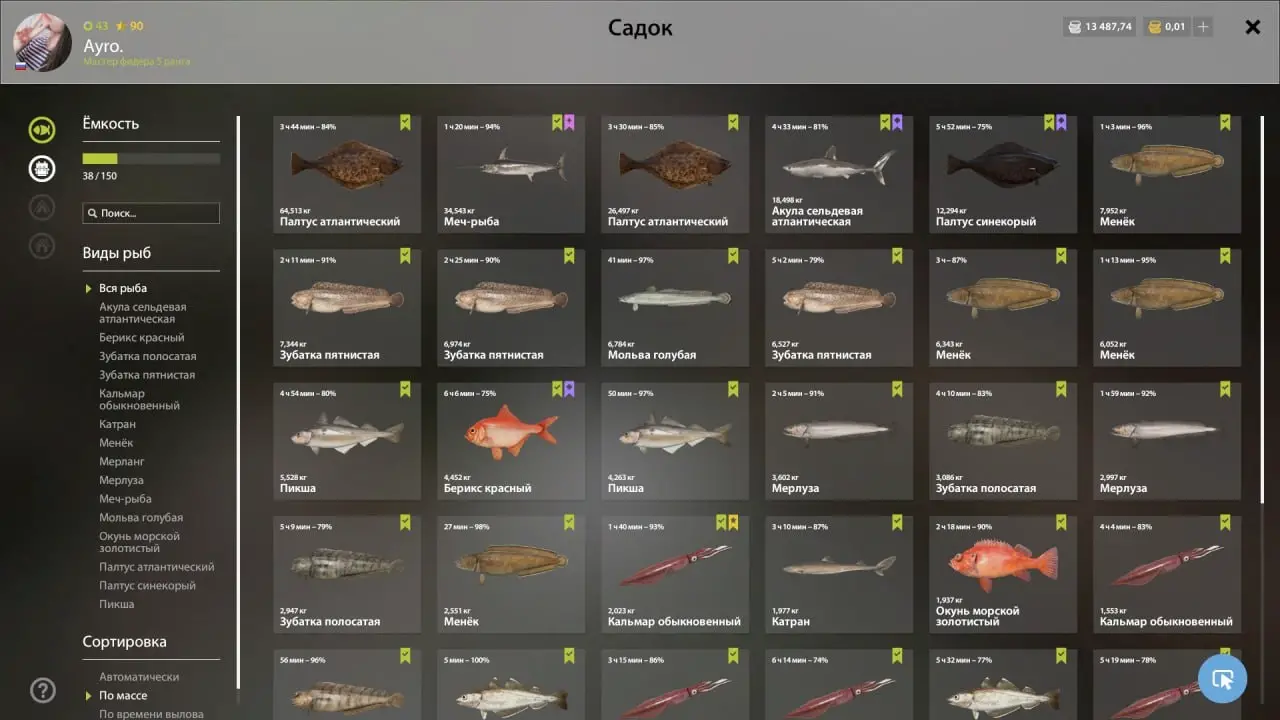Click the blue cursor button in corner
1280x720 pixels.
click(1222, 679)
